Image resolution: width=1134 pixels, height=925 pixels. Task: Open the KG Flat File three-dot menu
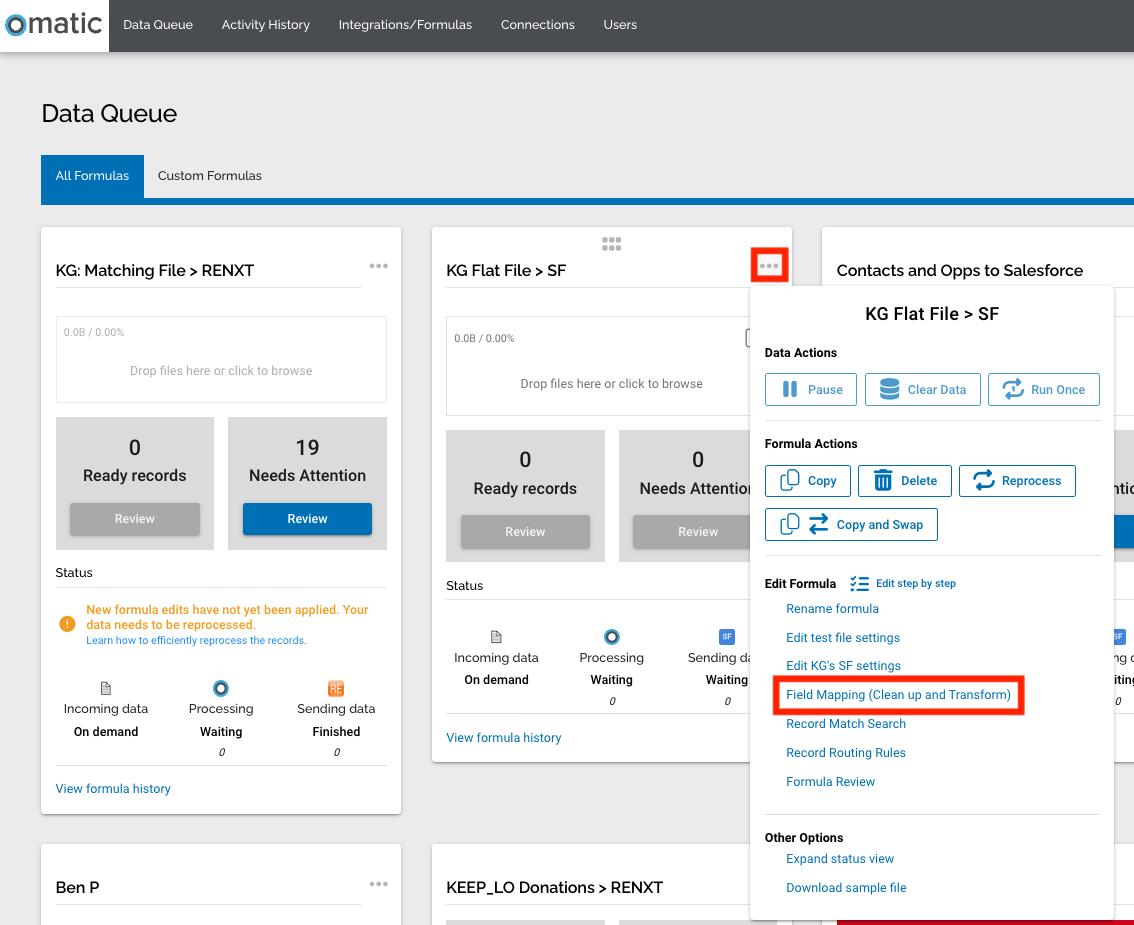click(x=769, y=265)
